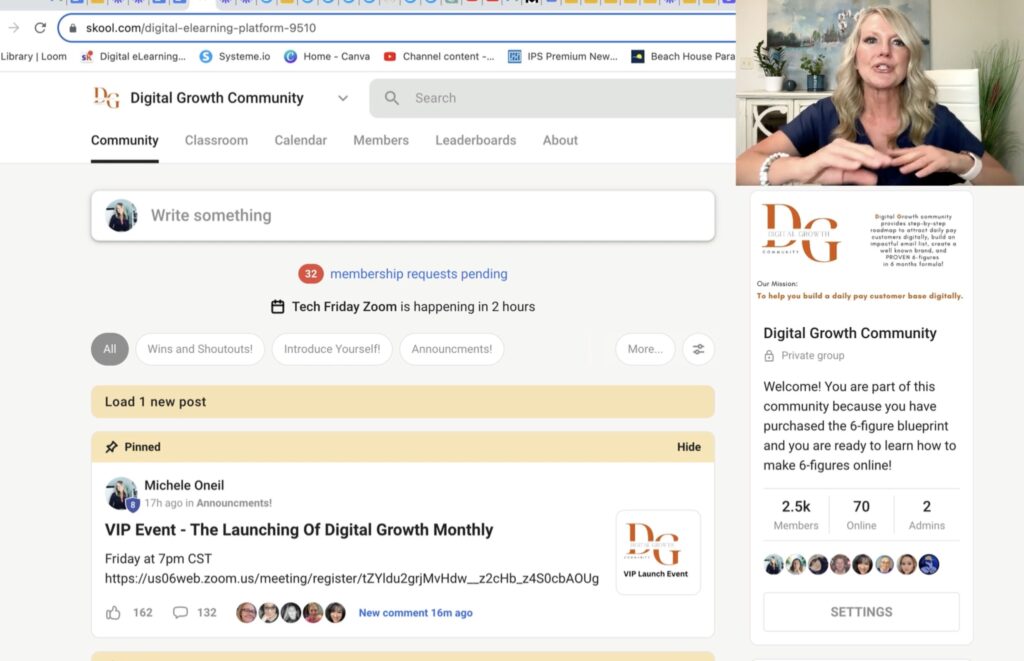The height and width of the screenshot is (661, 1024).
Task: Open the Announcments! category link on post
Action: 234,503
